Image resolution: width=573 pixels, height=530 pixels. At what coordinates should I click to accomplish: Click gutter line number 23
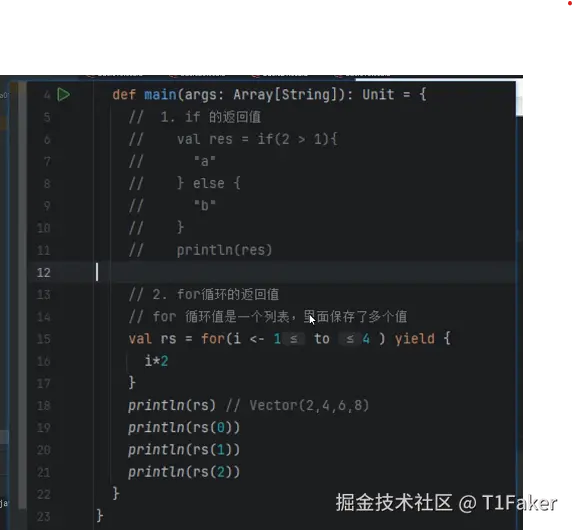coord(43,516)
